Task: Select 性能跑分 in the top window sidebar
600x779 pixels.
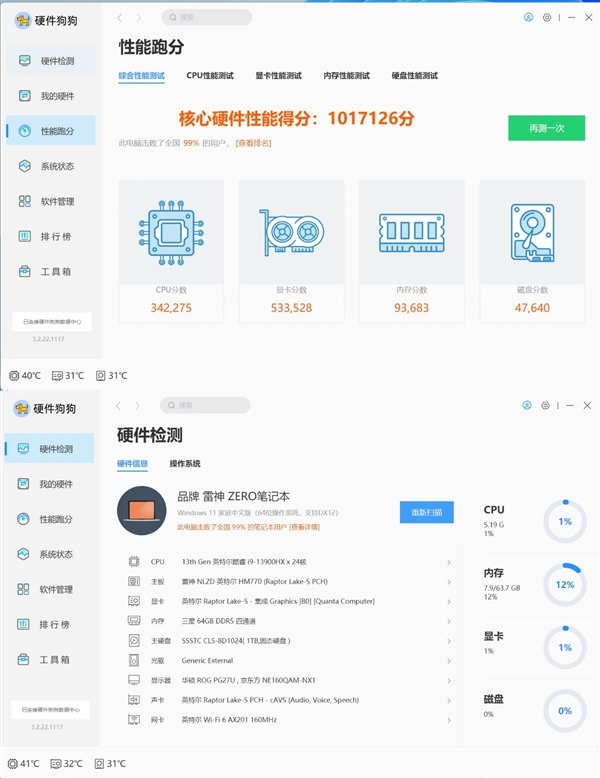Action: click(x=51, y=131)
